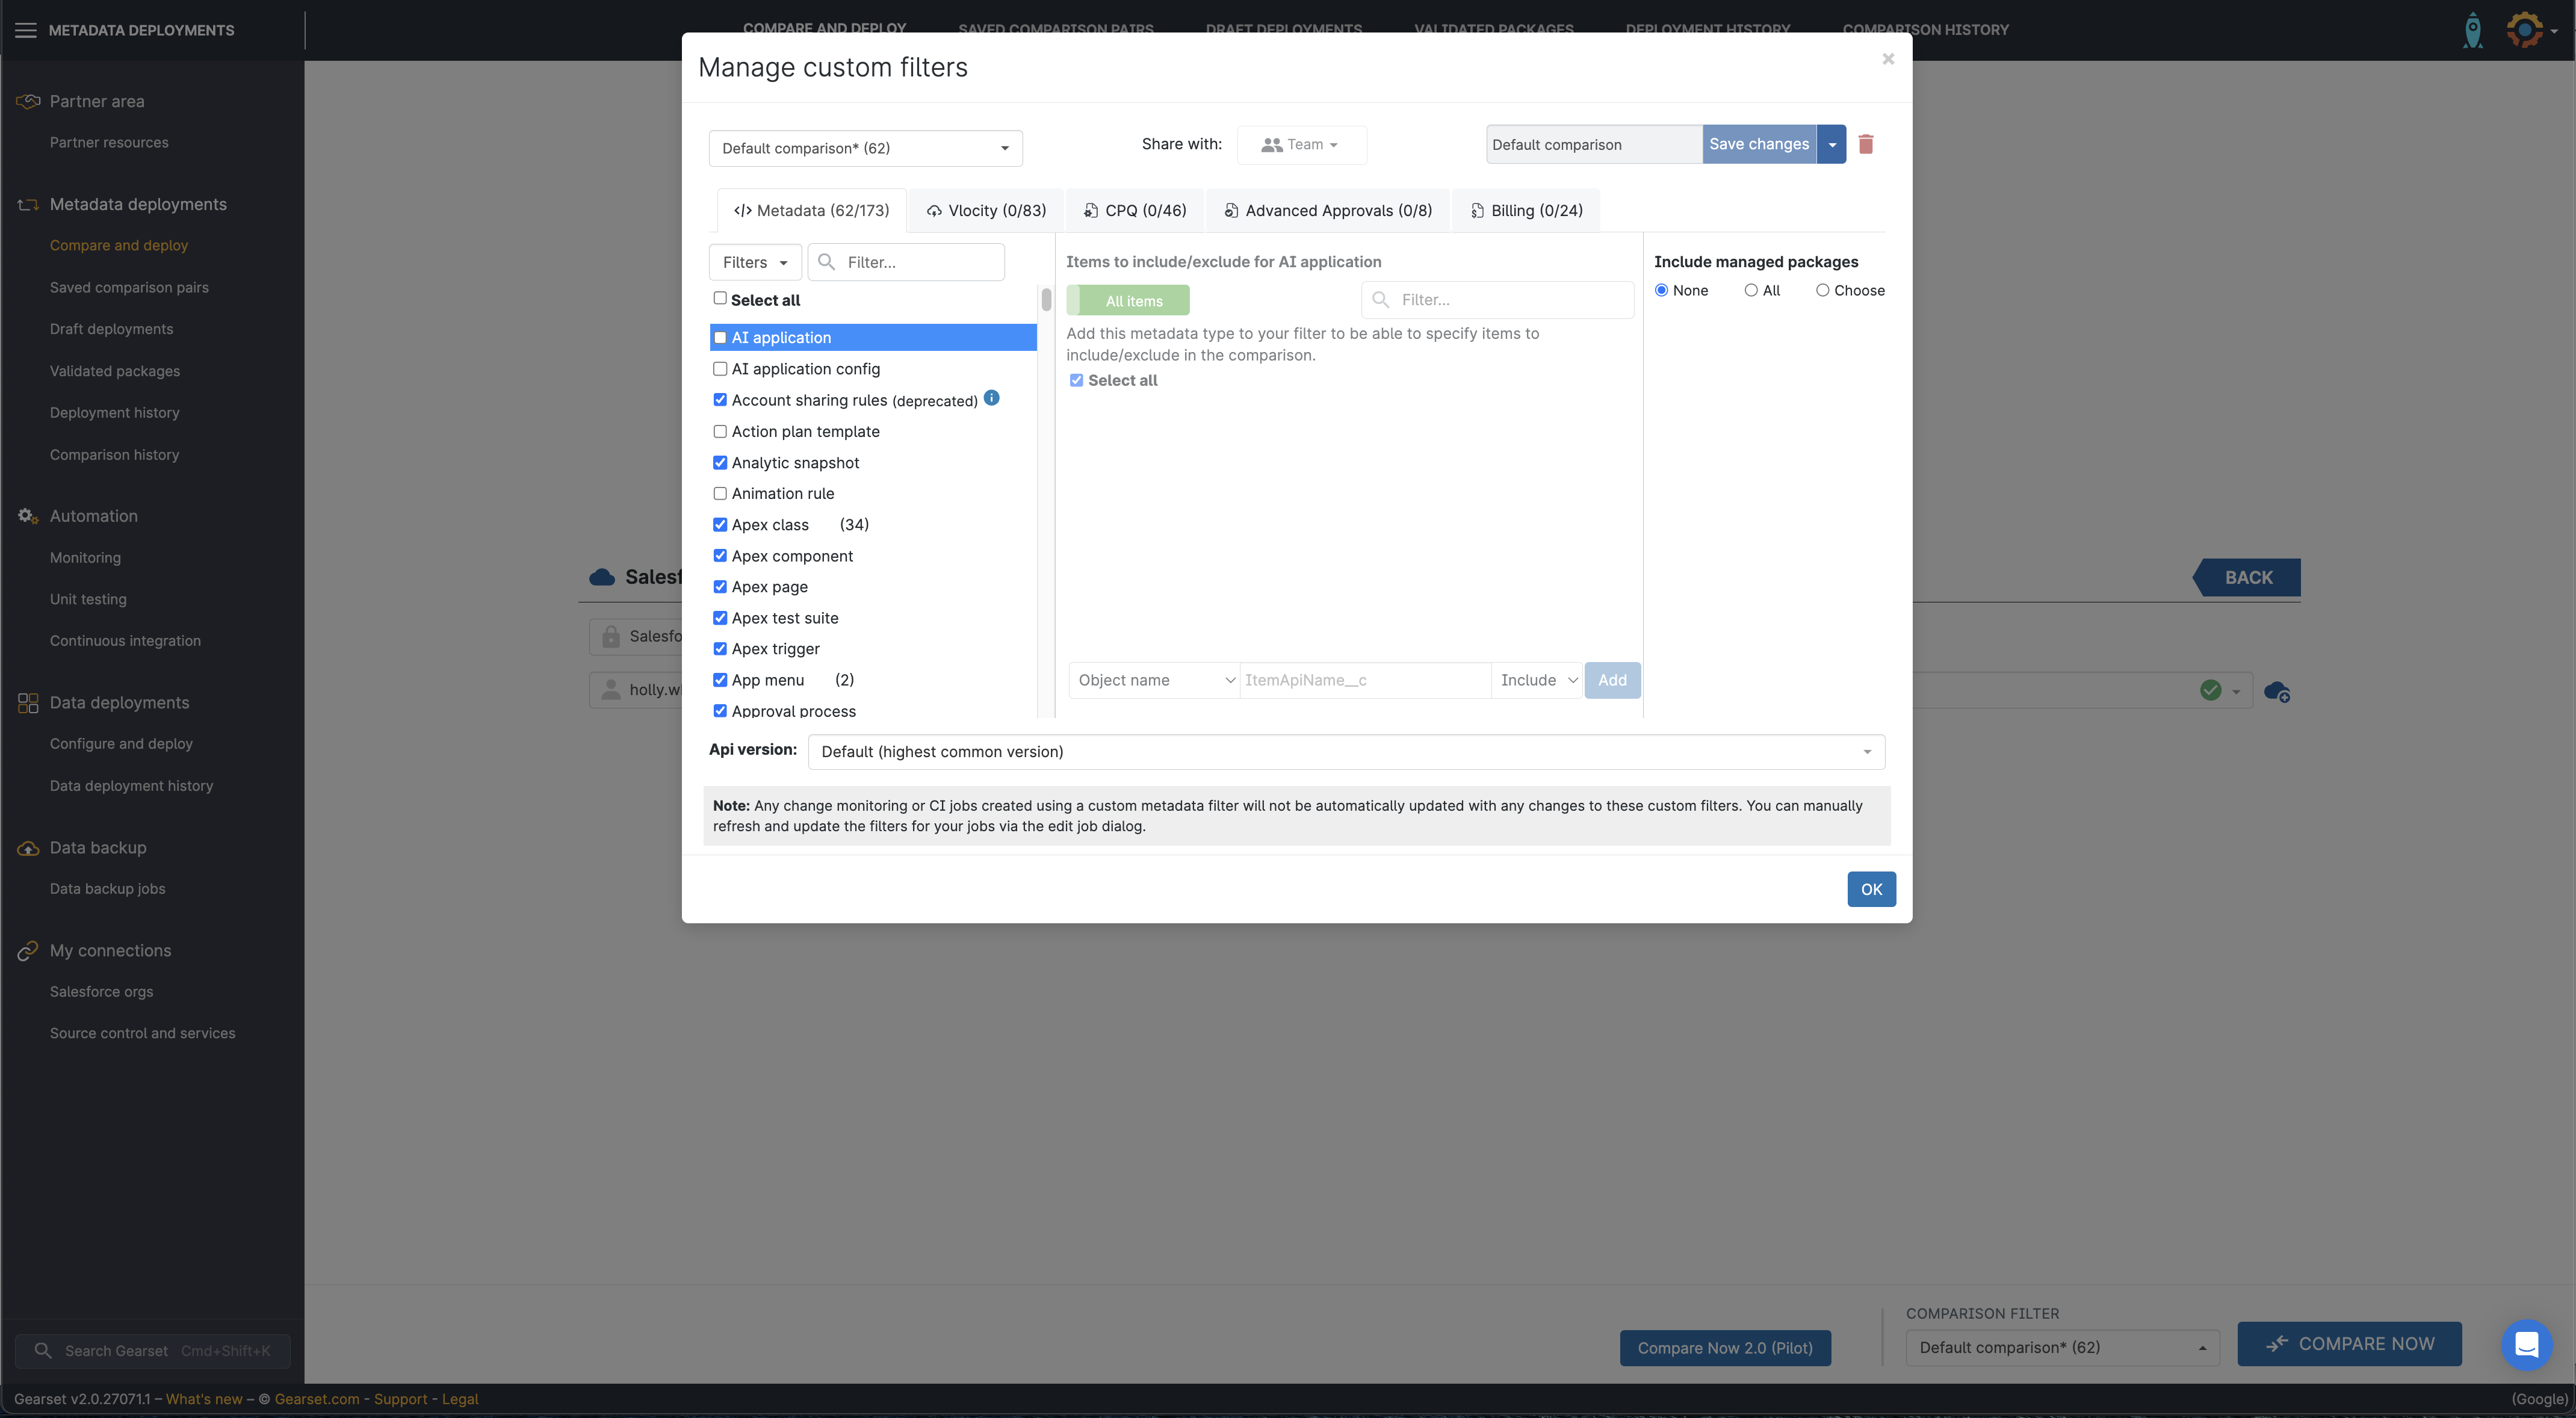The height and width of the screenshot is (1418, 2576).
Task: Open the Gearset gear logo menu
Action: point(2526,30)
